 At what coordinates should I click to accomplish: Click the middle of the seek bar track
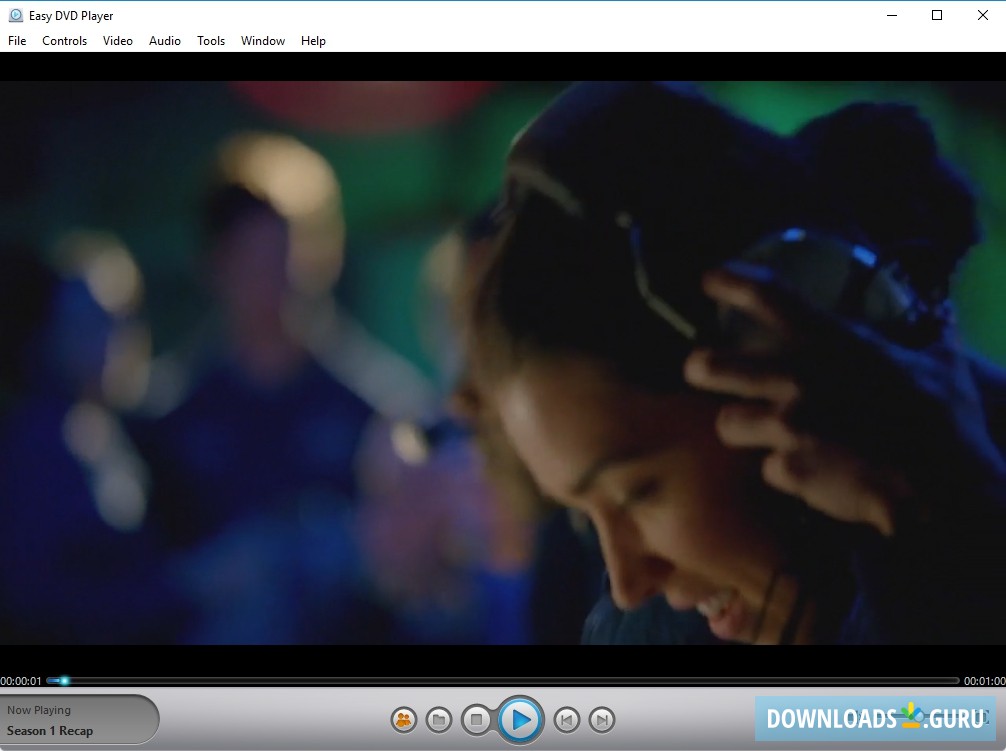pyautogui.click(x=503, y=680)
